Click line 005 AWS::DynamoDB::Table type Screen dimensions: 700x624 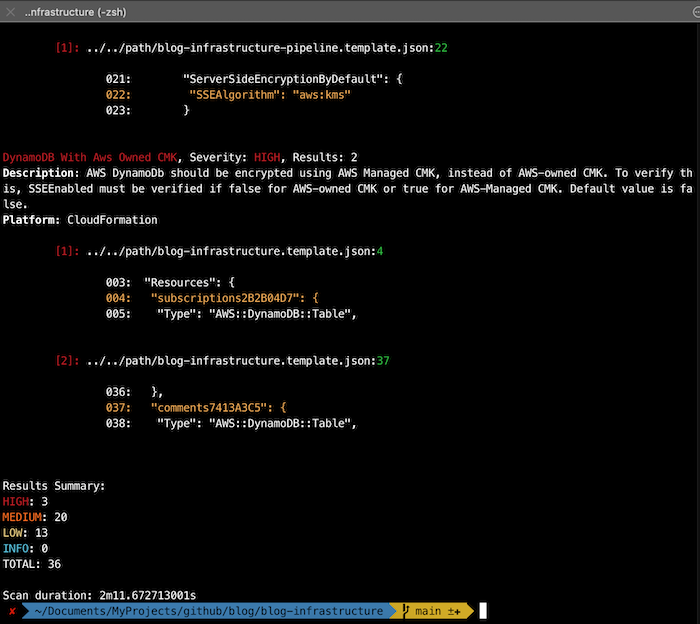coord(231,313)
